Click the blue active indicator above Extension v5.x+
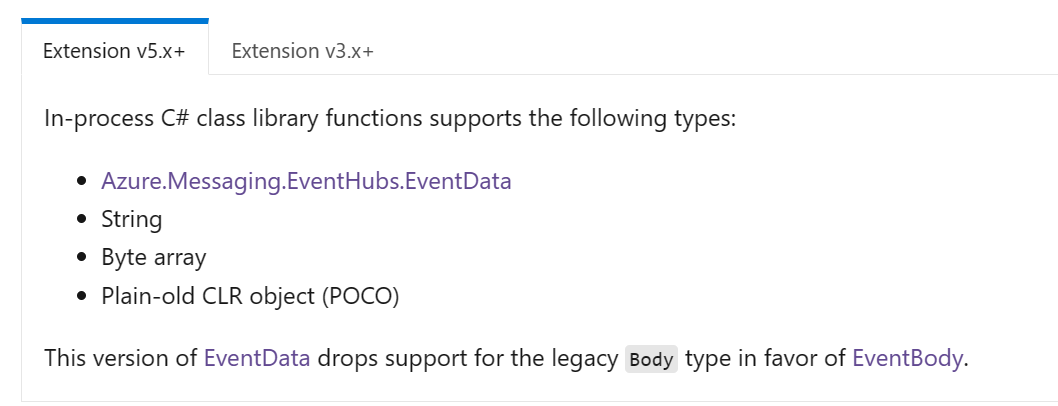 click(x=115, y=21)
